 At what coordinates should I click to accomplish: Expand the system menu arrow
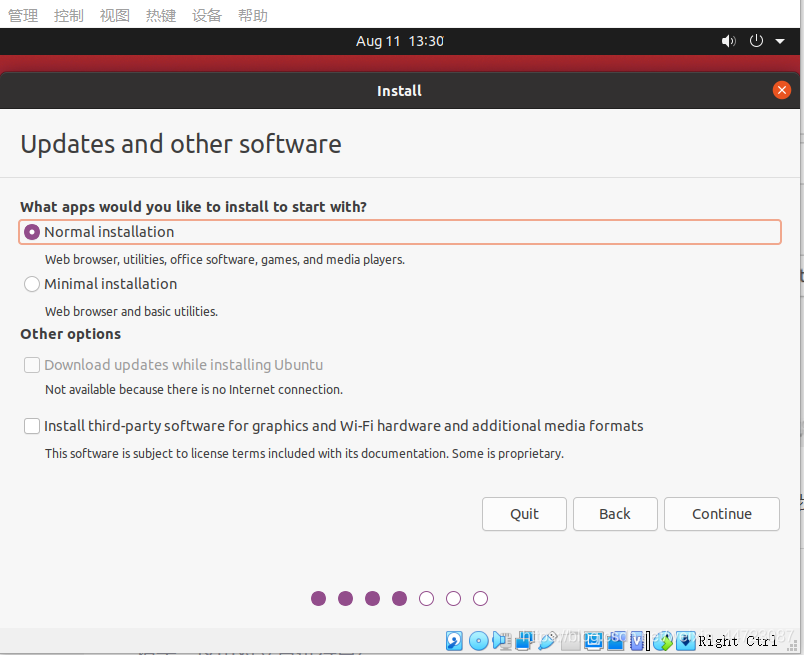[780, 41]
